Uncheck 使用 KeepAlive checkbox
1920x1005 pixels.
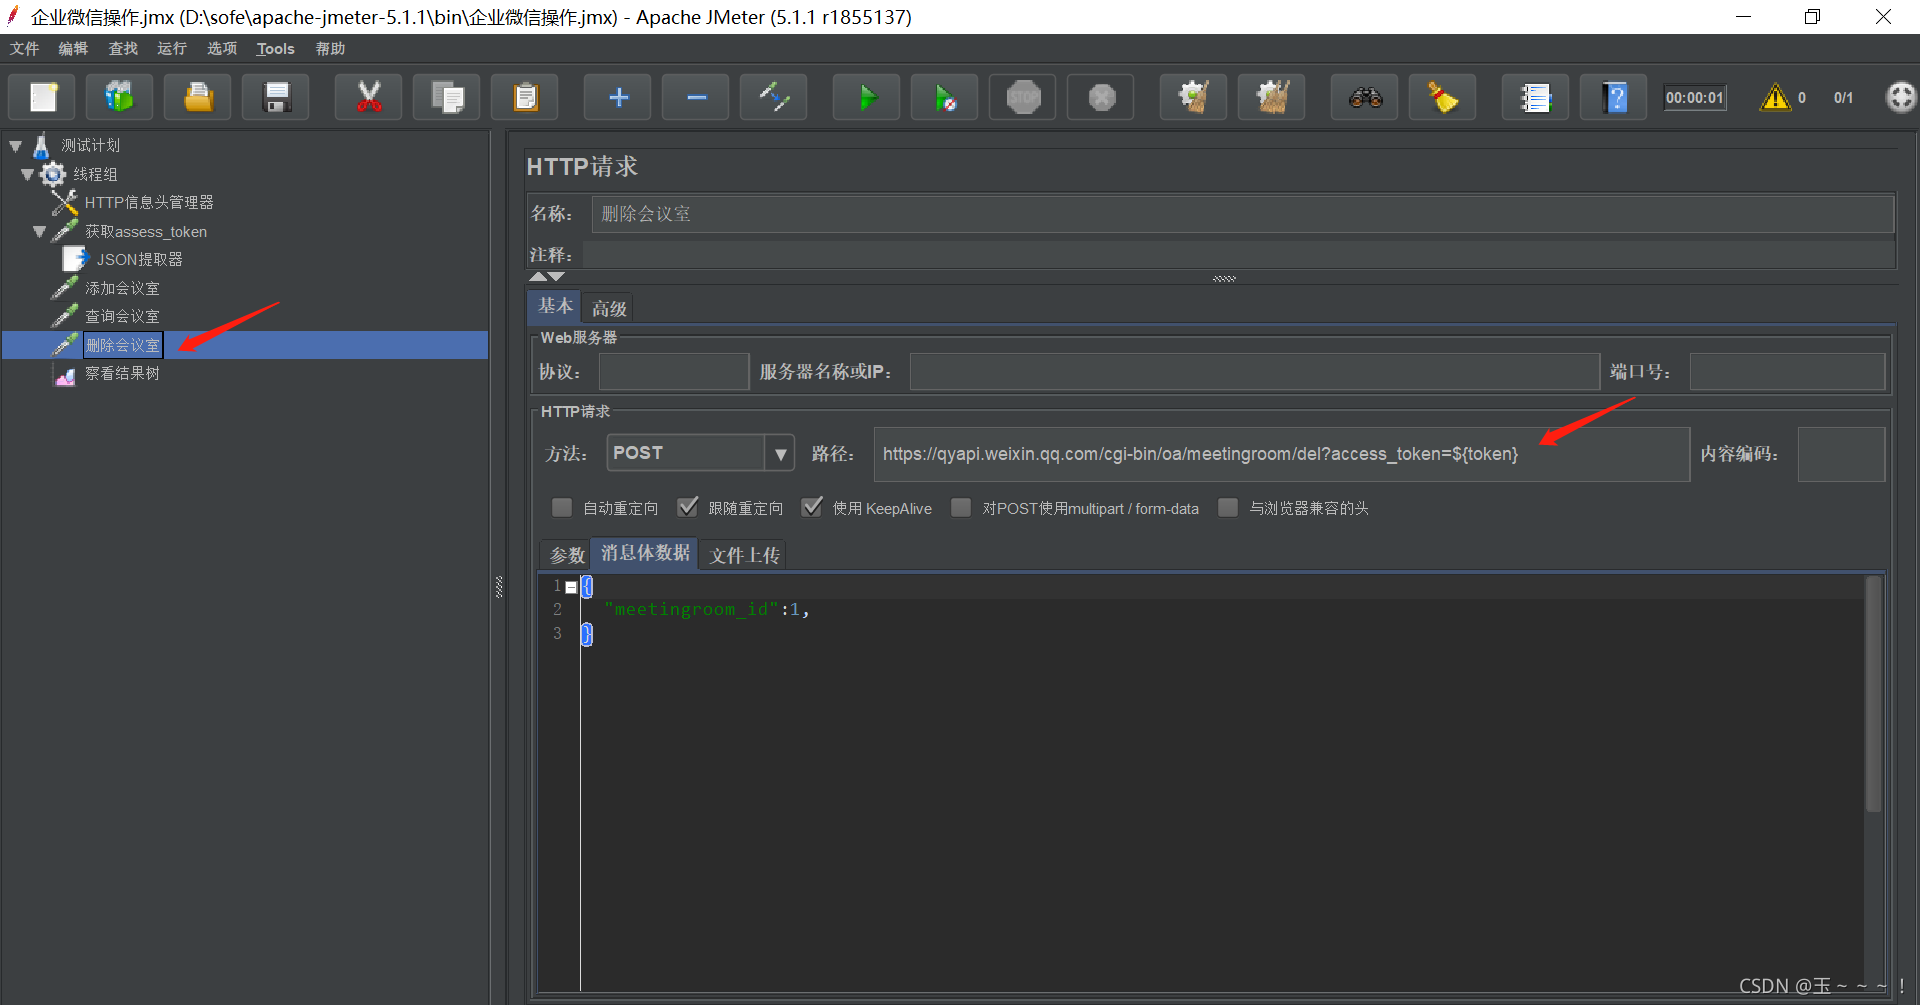pos(812,508)
